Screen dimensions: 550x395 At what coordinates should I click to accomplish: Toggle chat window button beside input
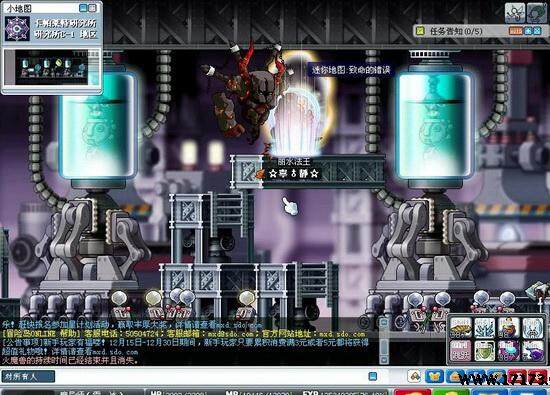[x=373, y=376]
